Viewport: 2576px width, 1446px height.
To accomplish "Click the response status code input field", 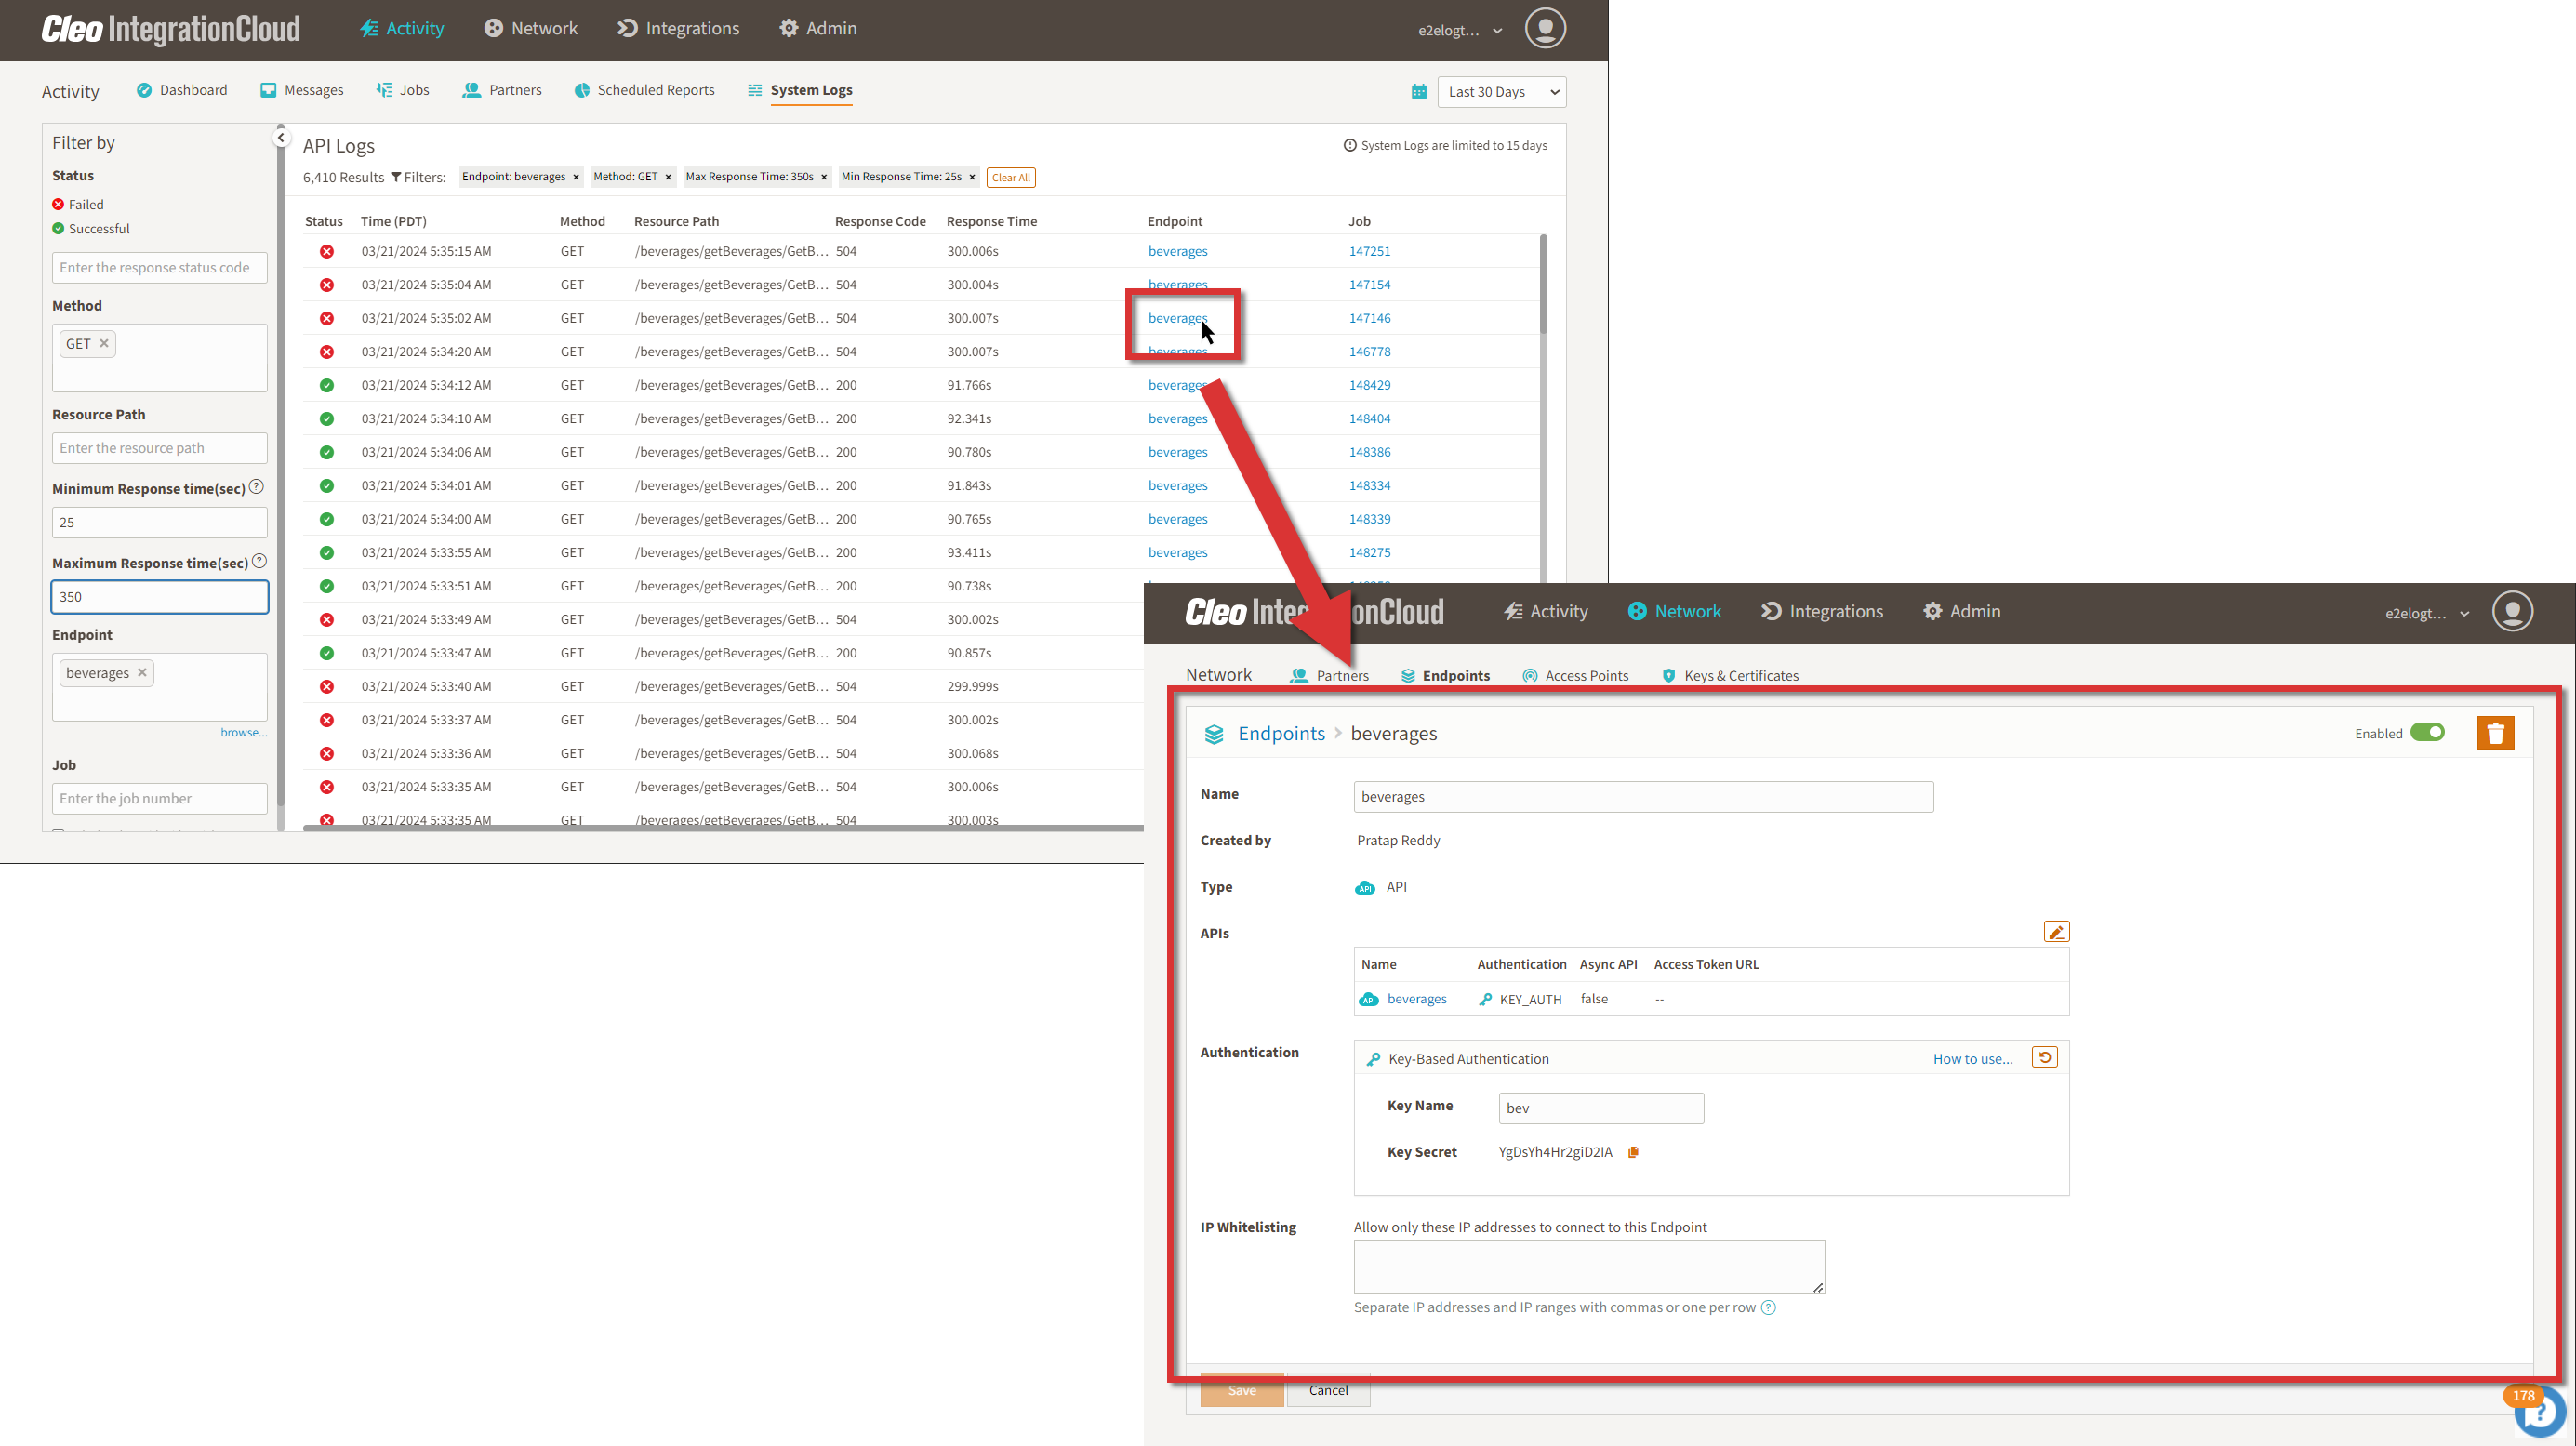I will pyautogui.click(x=160, y=268).
